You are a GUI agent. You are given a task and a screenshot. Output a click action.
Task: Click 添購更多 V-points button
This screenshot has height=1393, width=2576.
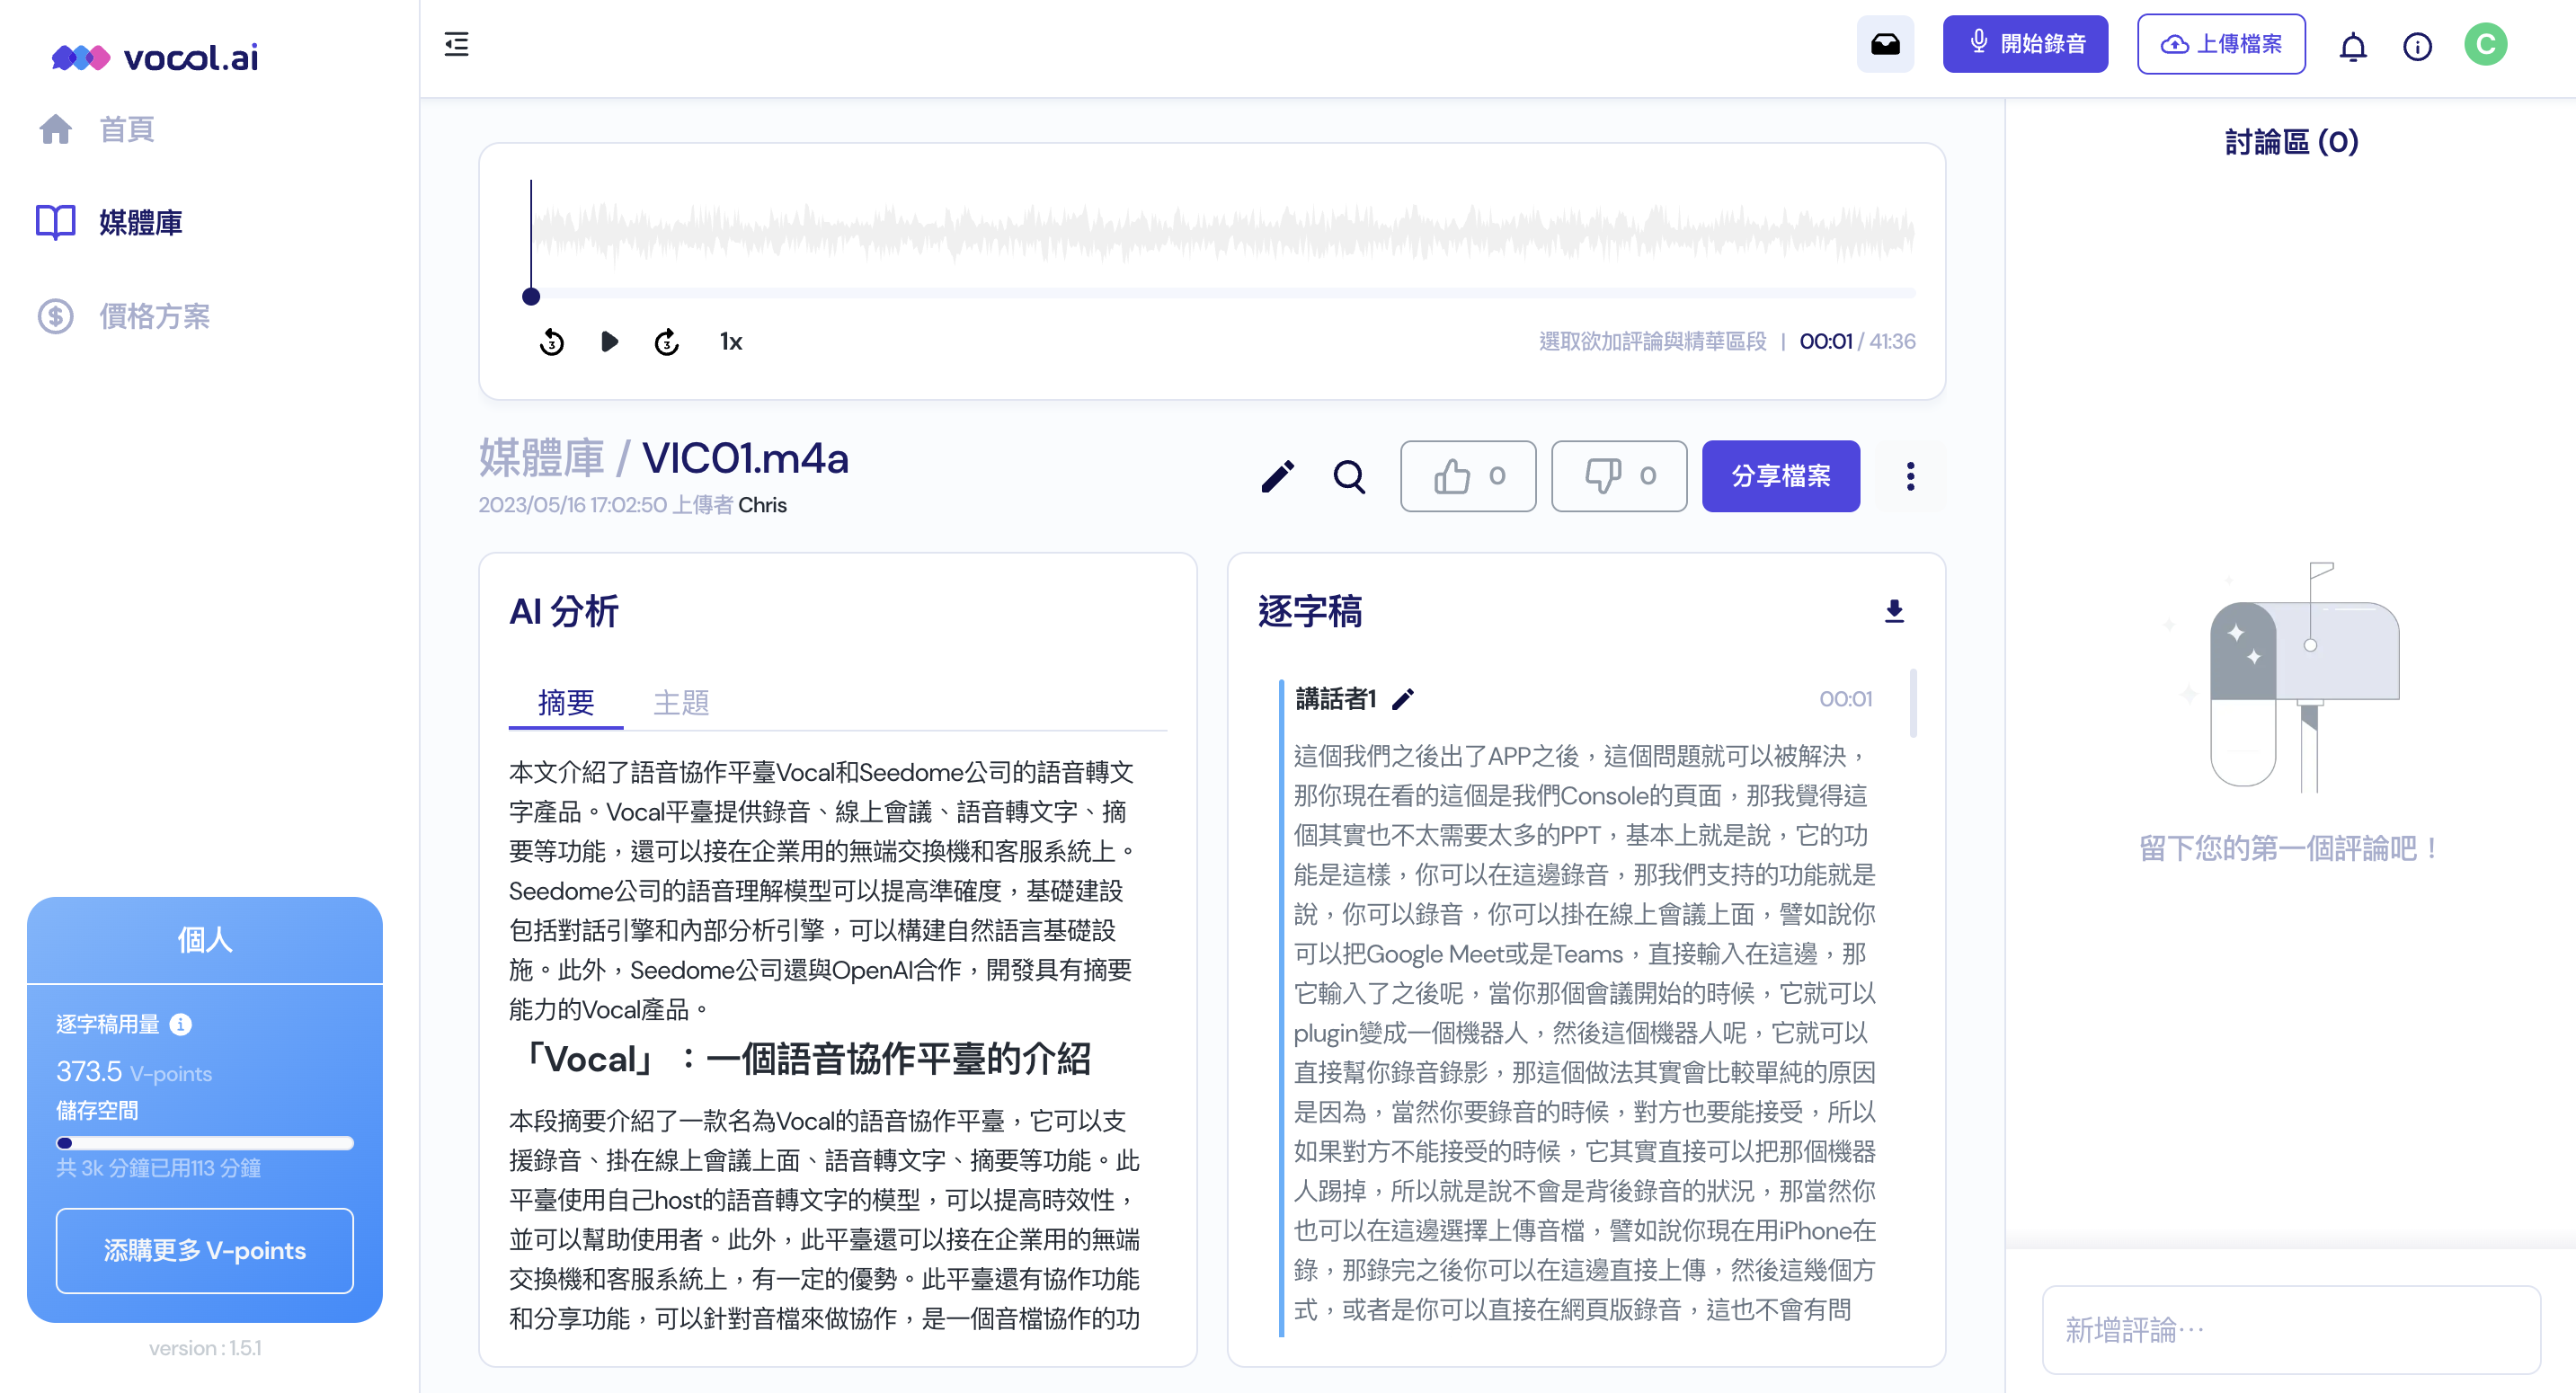point(205,1251)
